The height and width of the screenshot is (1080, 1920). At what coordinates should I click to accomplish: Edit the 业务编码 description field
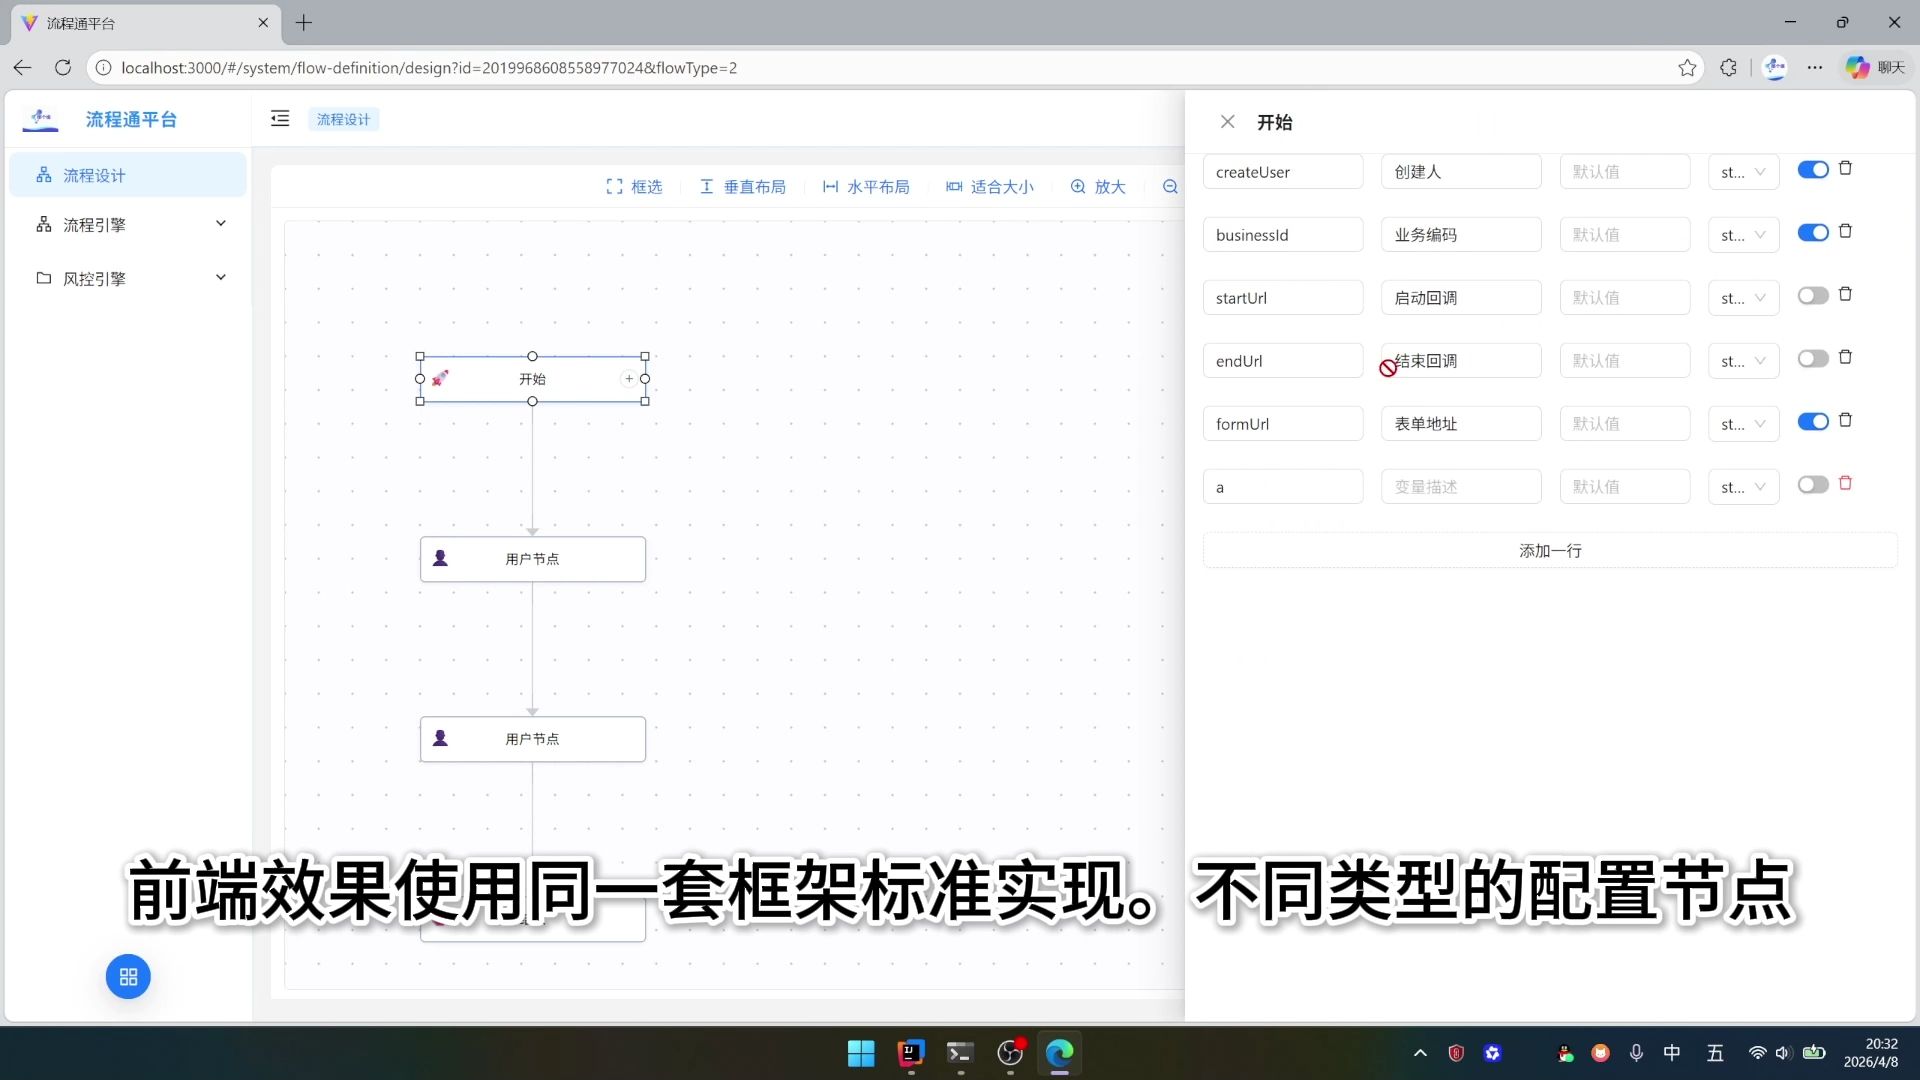1461,235
